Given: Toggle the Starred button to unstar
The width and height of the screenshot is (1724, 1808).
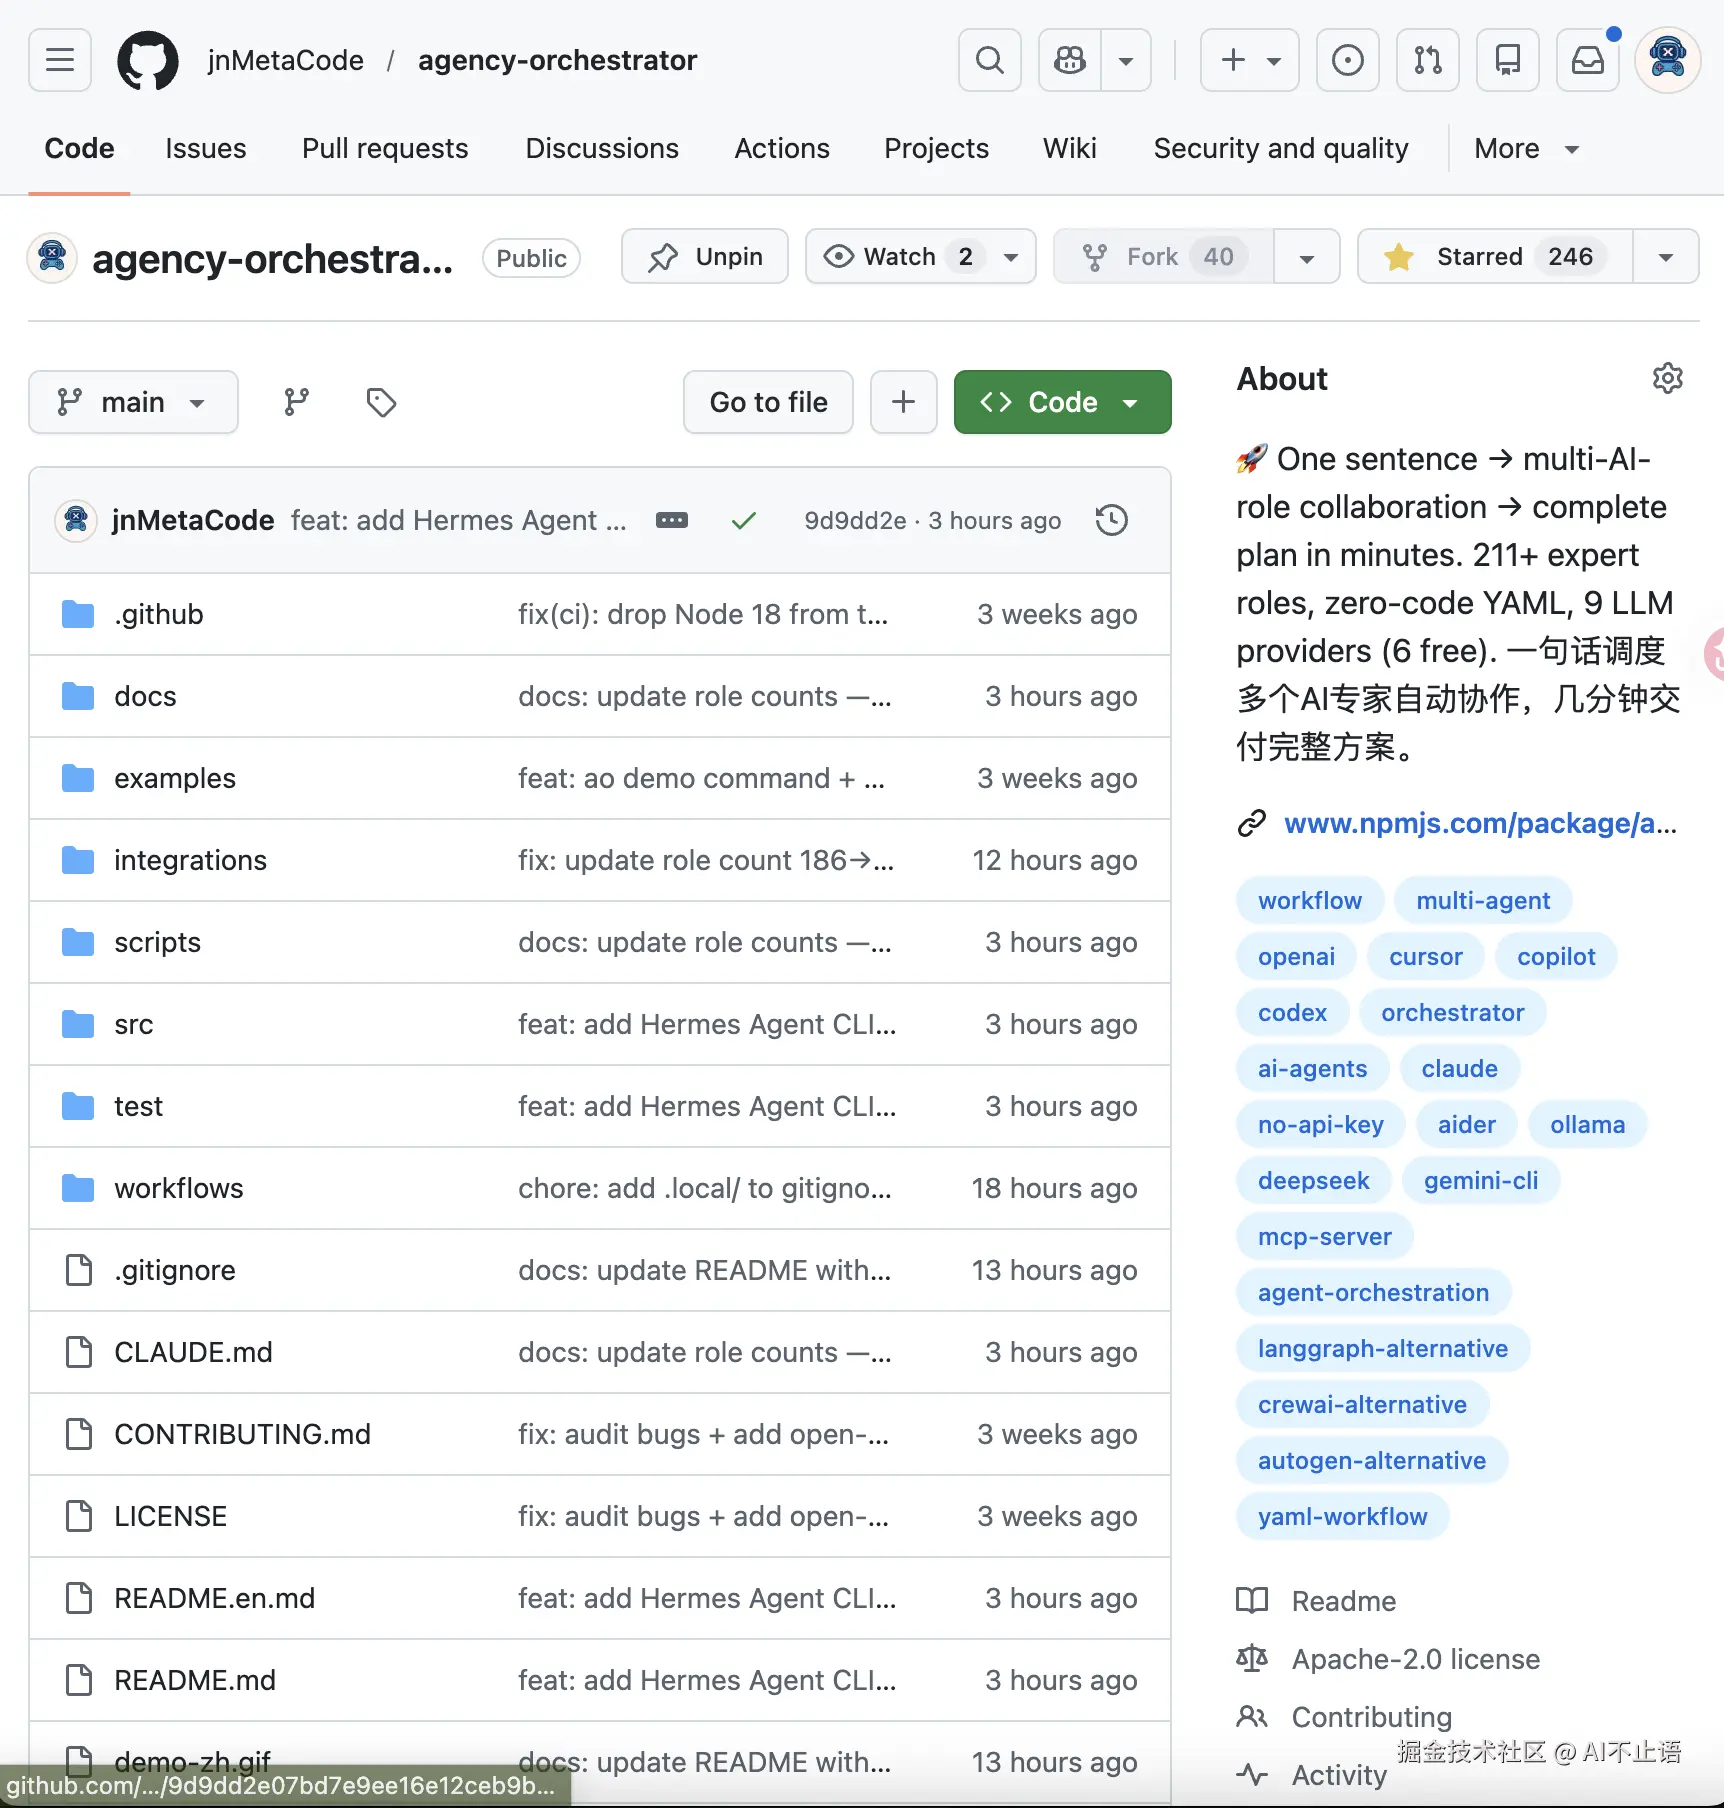Looking at the screenshot, I should [1495, 257].
